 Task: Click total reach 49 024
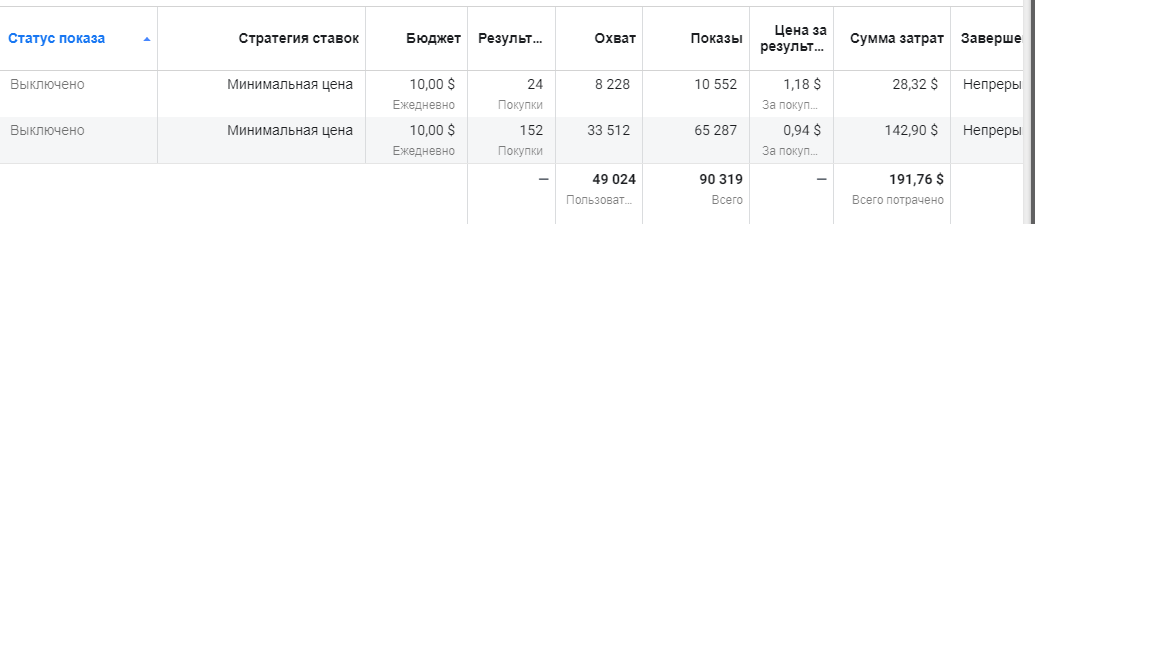pyautogui.click(x=614, y=179)
